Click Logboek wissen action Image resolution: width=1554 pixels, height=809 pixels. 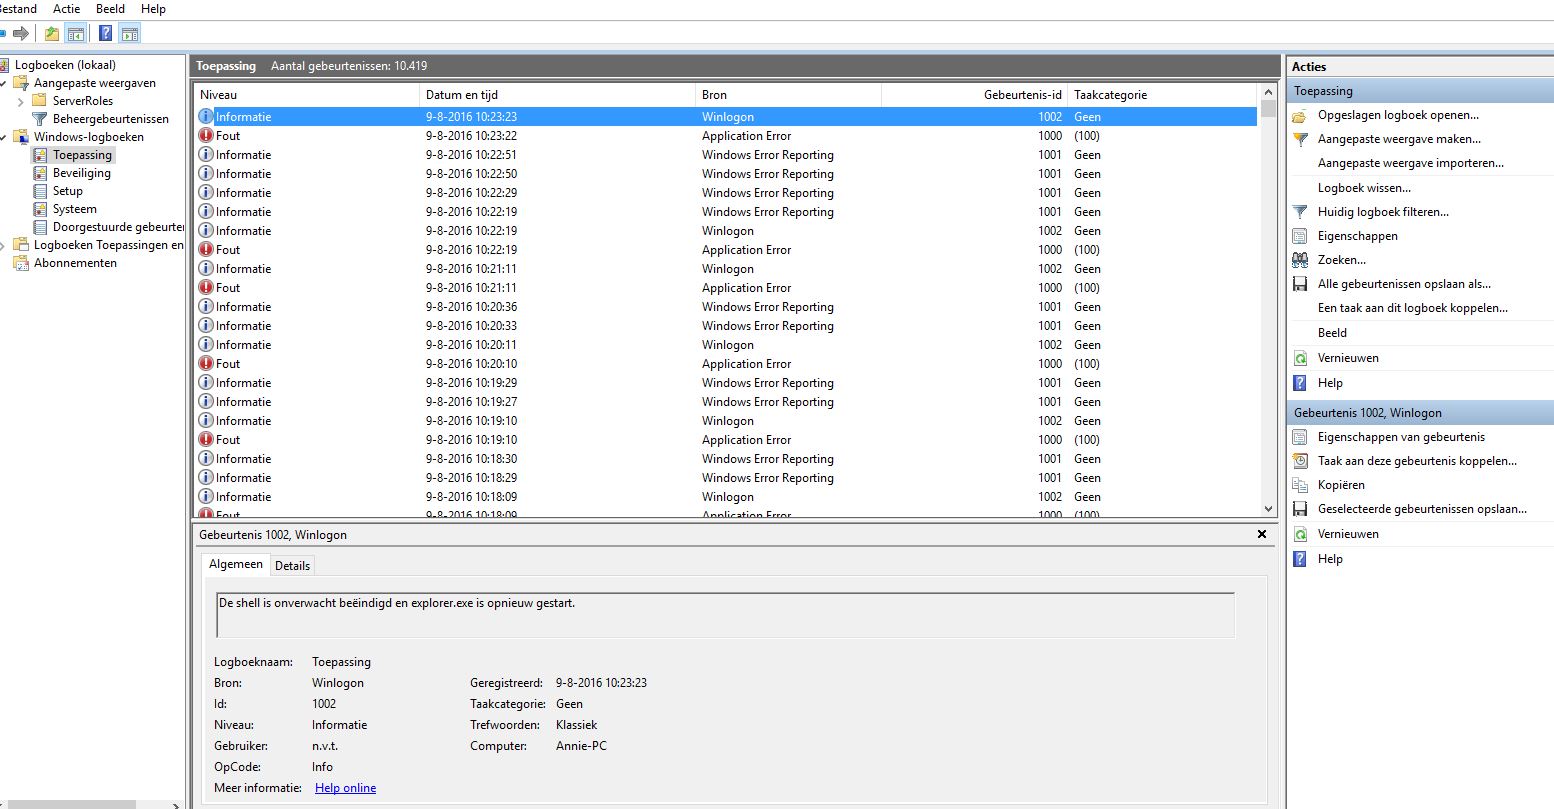(1364, 188)
